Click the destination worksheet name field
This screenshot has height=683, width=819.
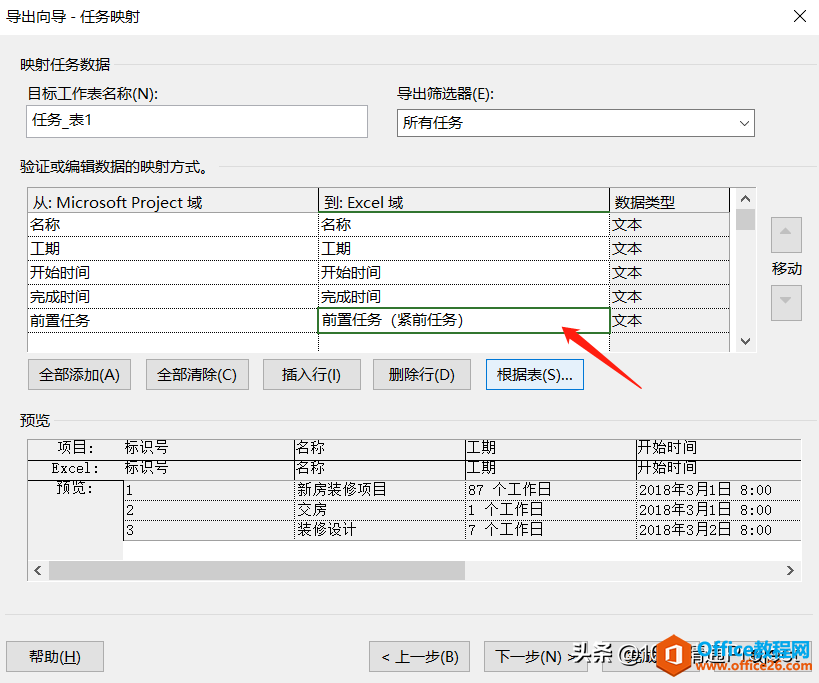coord(197,121)
